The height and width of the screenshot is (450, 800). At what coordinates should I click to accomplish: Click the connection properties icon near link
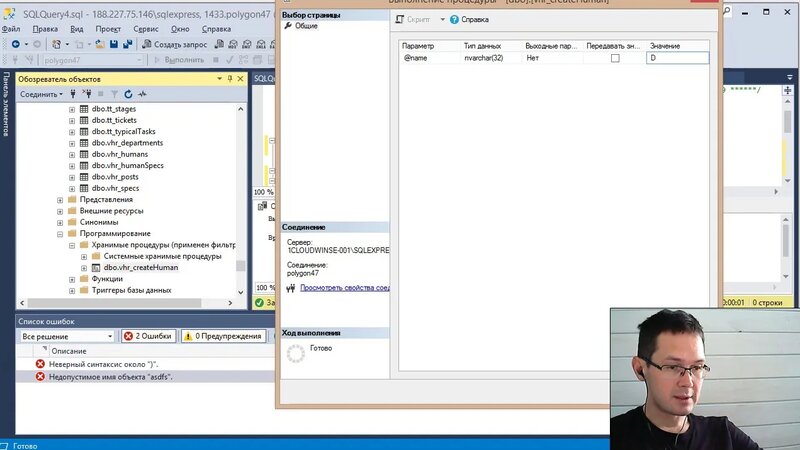click(291, 288)
